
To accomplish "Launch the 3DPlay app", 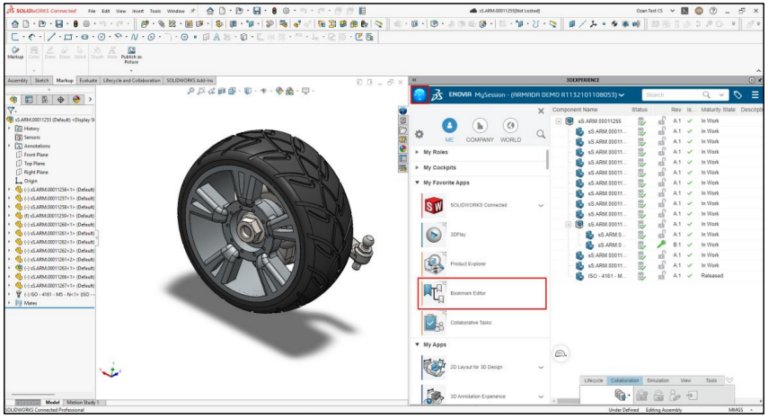I will tap(434, 234).
